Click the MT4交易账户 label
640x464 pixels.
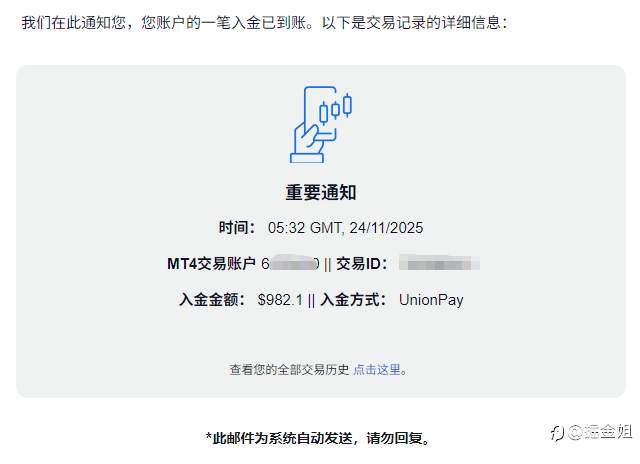(x=211, y=264)
